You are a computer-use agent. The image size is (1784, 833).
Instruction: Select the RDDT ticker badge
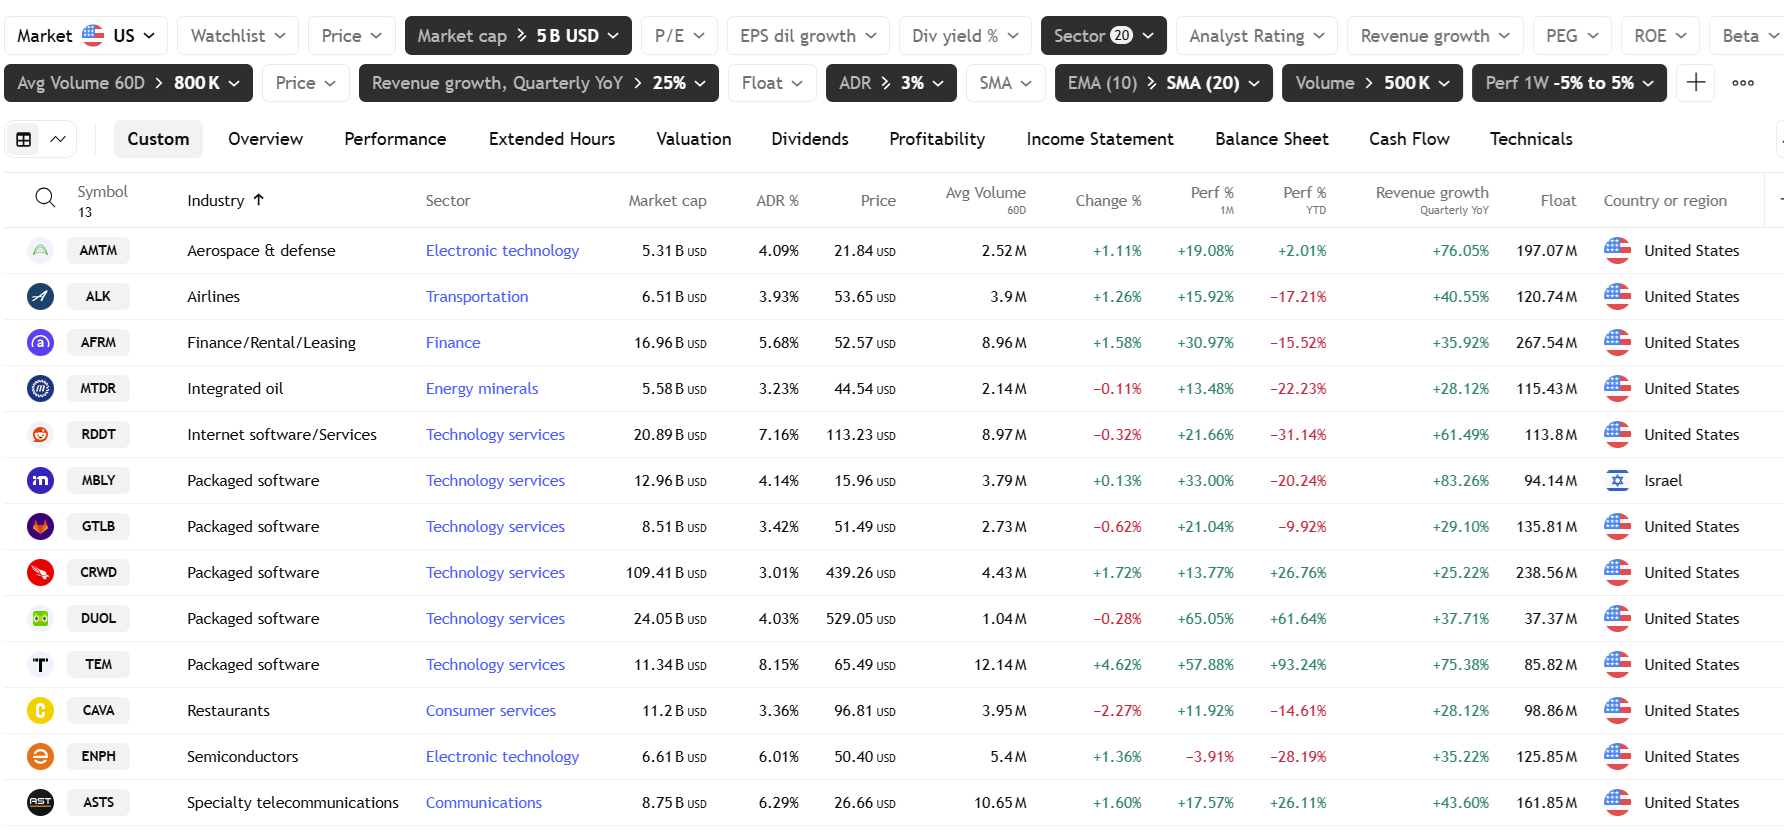[x=98, y=435]
